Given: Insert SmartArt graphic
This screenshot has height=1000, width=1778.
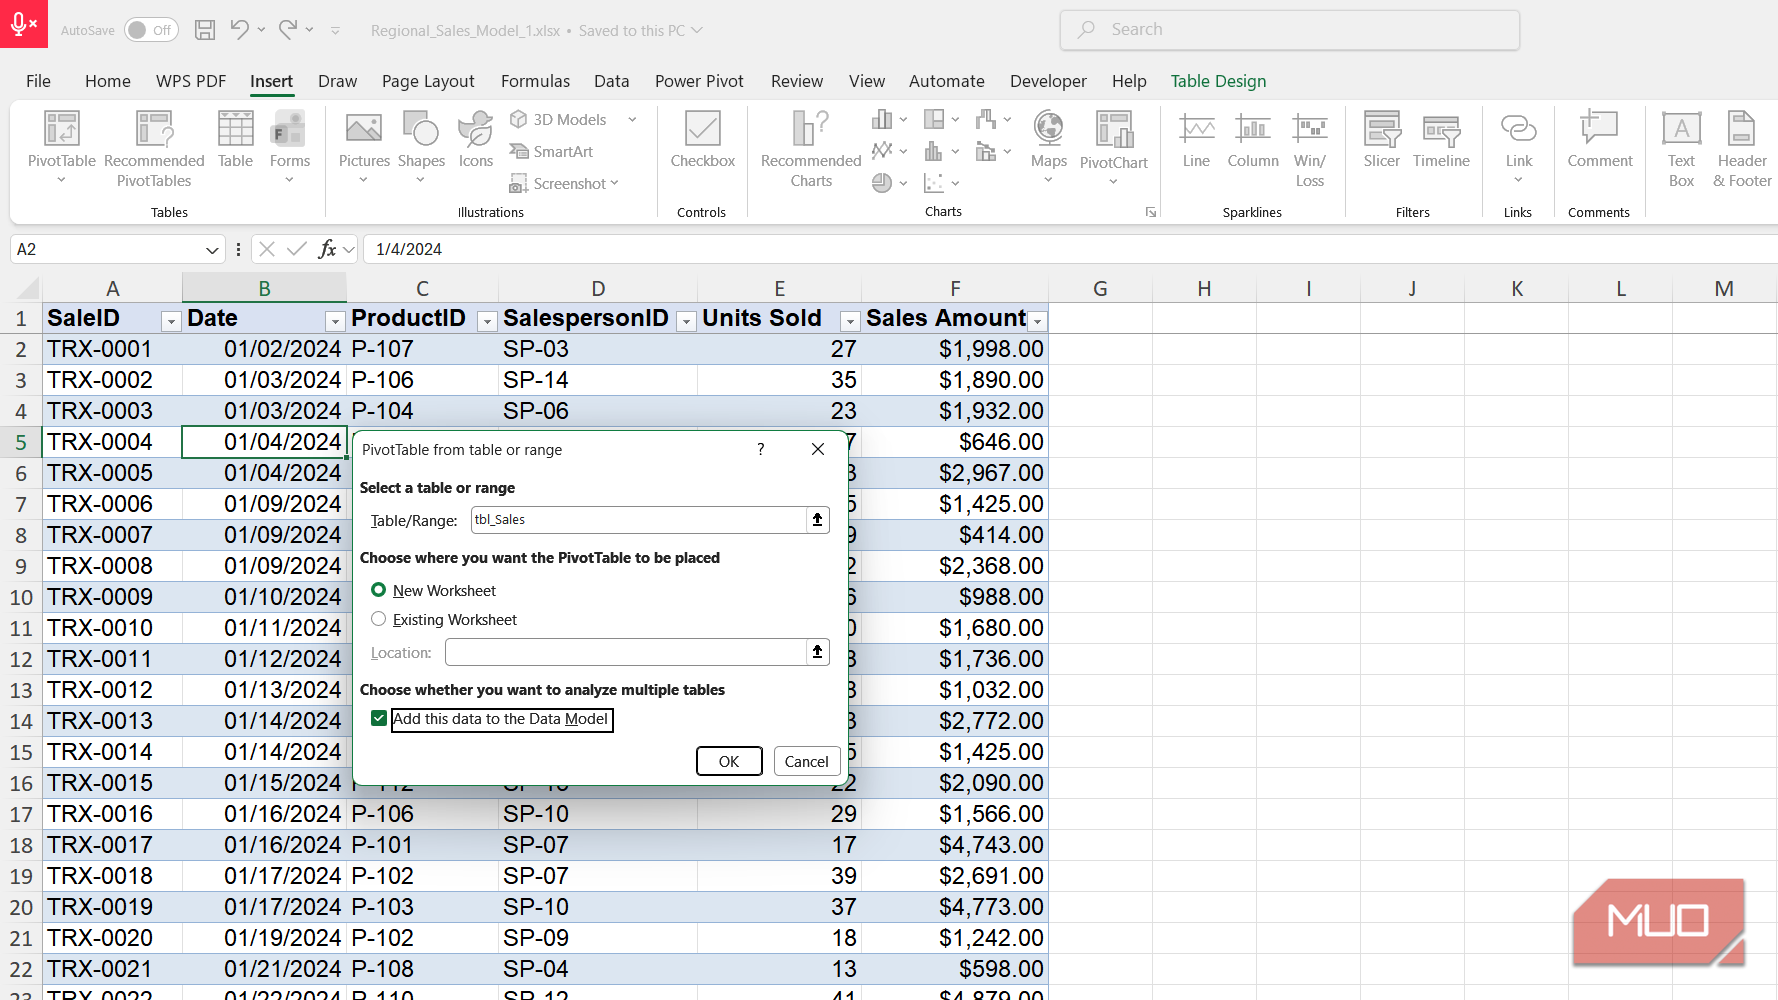Looking at the screenshot, I should coord(551,151).
